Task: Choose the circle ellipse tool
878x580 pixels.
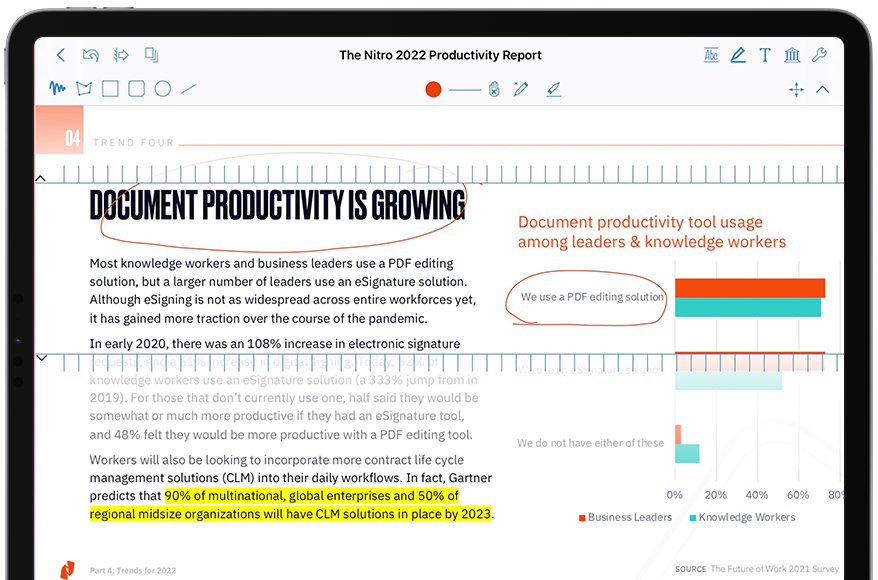Action: 163,88
